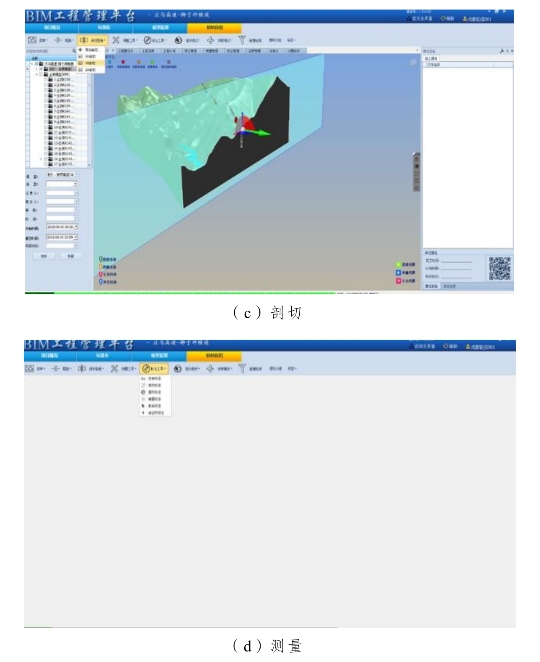
Task: Click the funnel filter icon in upper window
Action: (242, 40)
